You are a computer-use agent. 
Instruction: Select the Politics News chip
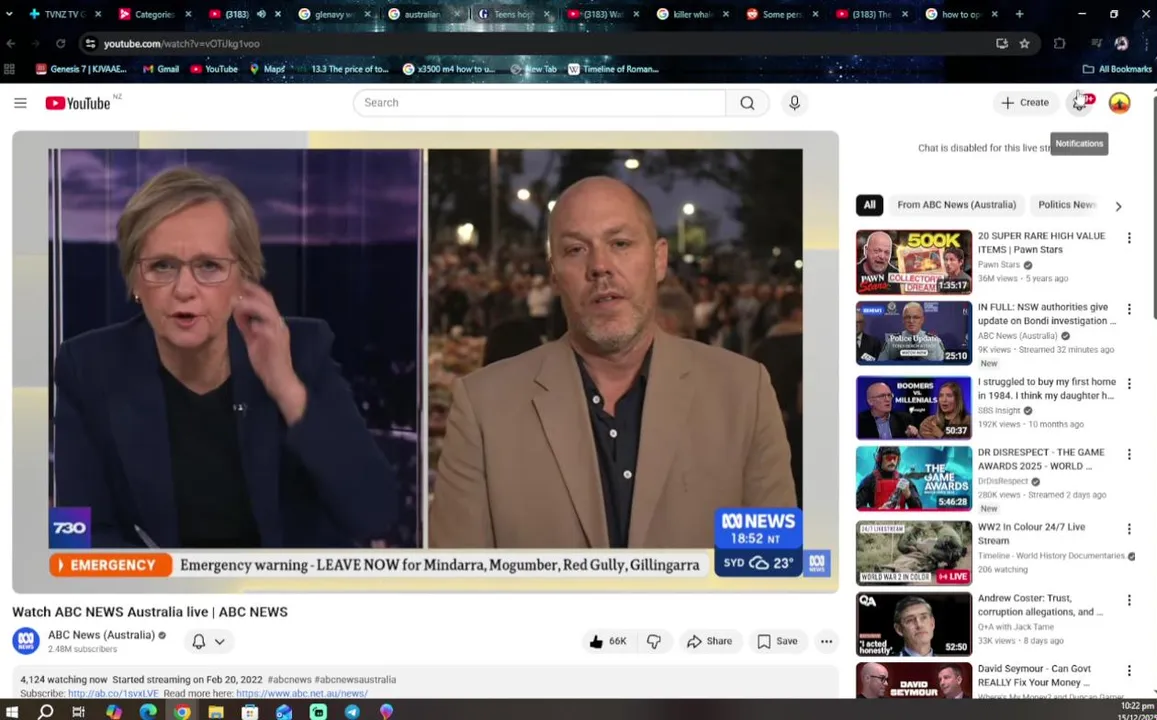click(1067, 205)
